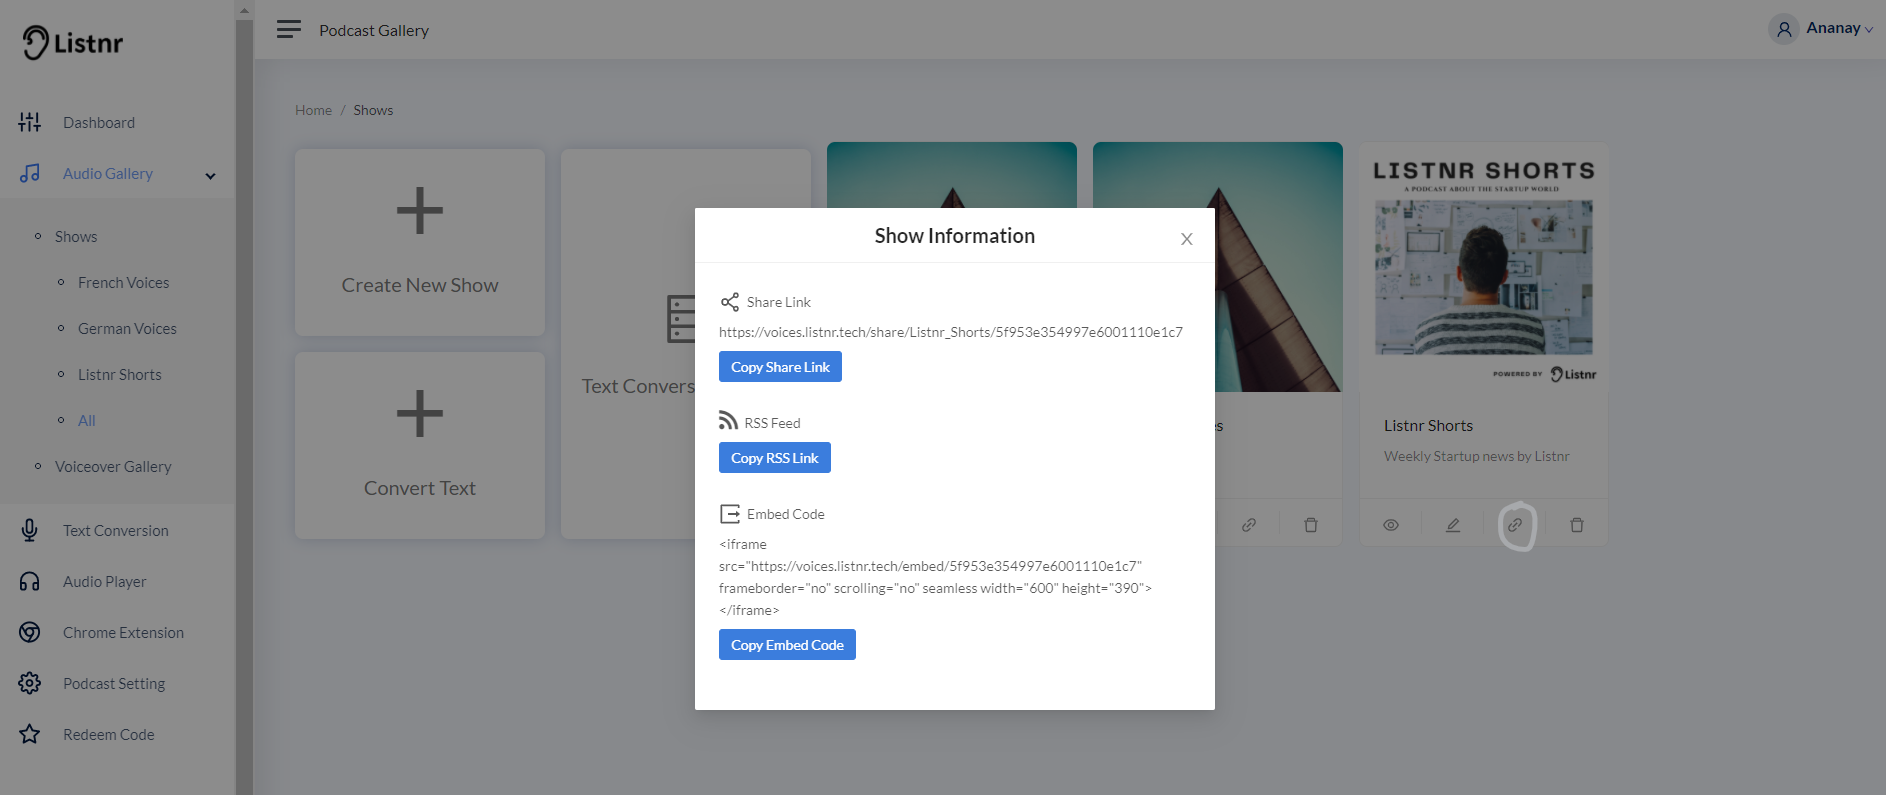Image resolution: width=1886 pixels, height=795 pixels.
Task: Click the Listnr Shorts cover thumbnail
Action: (1484, 267)
